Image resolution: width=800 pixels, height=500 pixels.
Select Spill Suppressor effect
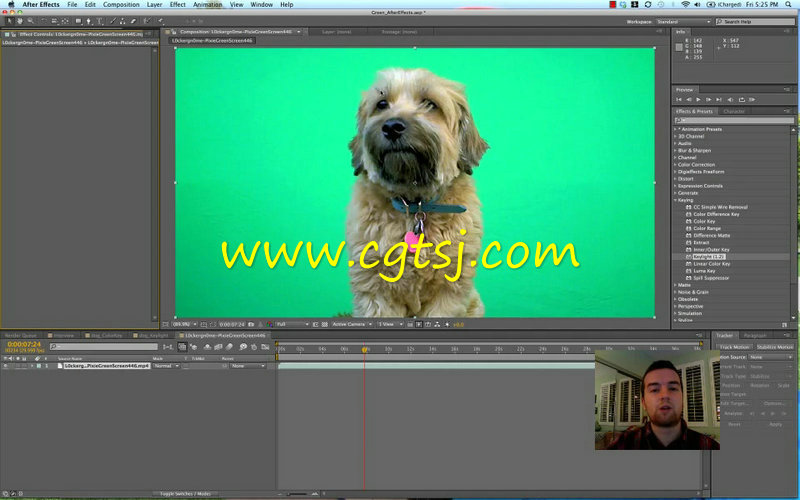711,278
